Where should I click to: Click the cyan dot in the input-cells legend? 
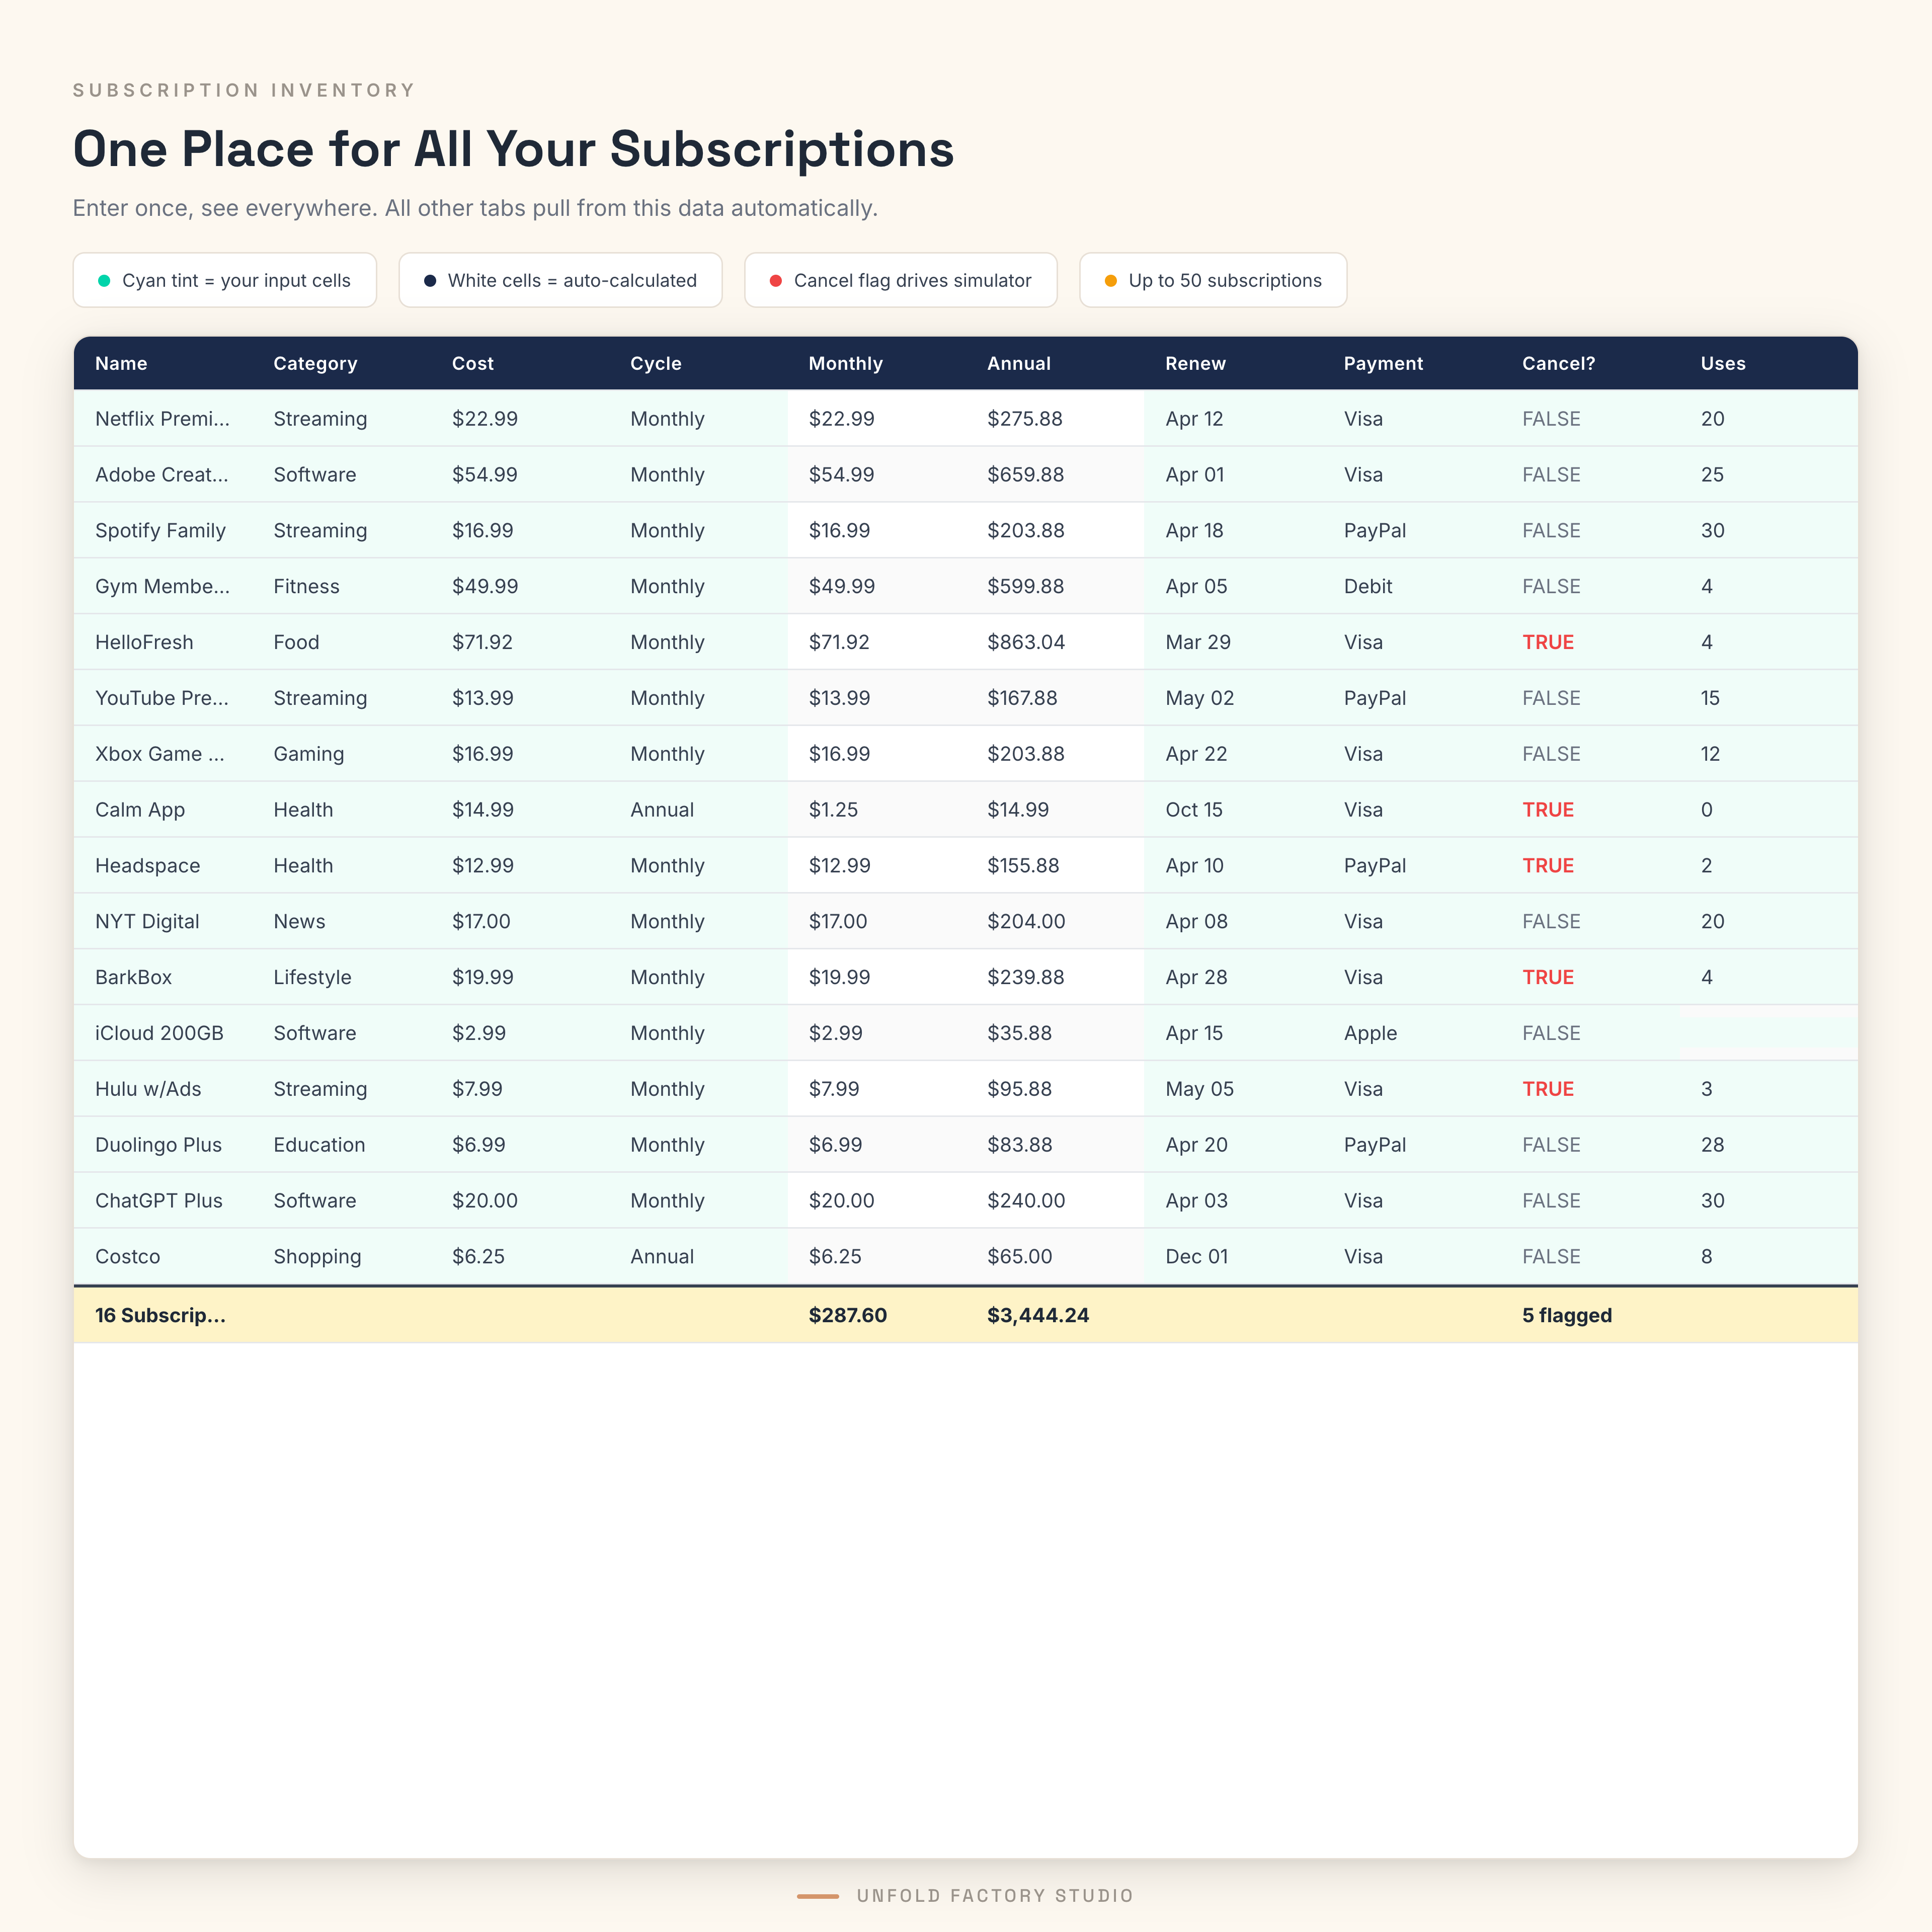click(104, 281)
